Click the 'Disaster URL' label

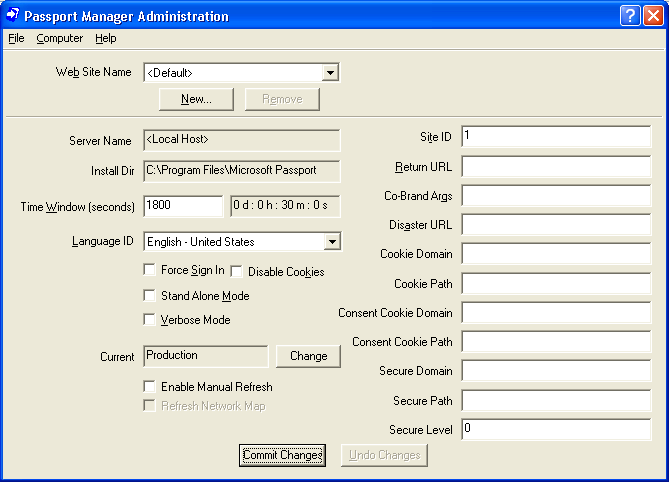click(x=420, y=225)
